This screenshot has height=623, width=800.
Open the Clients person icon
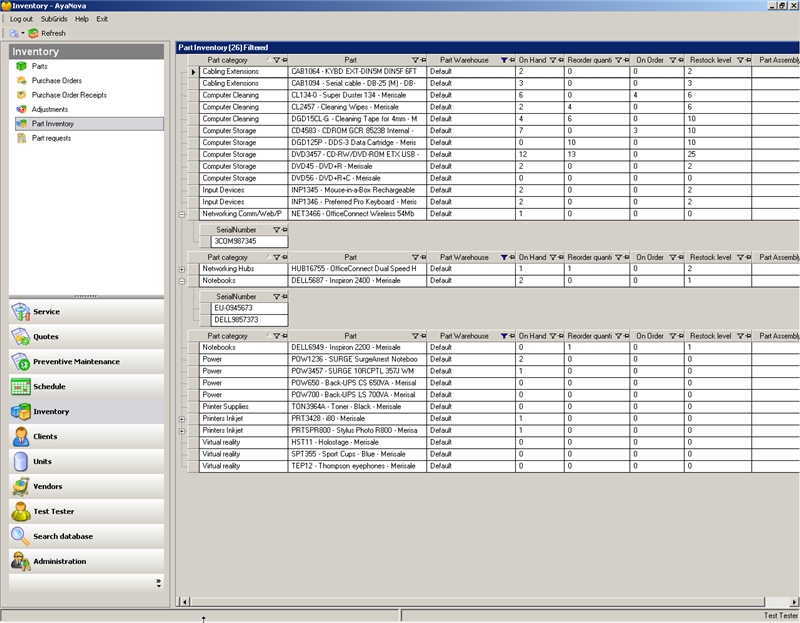(20, 437)
